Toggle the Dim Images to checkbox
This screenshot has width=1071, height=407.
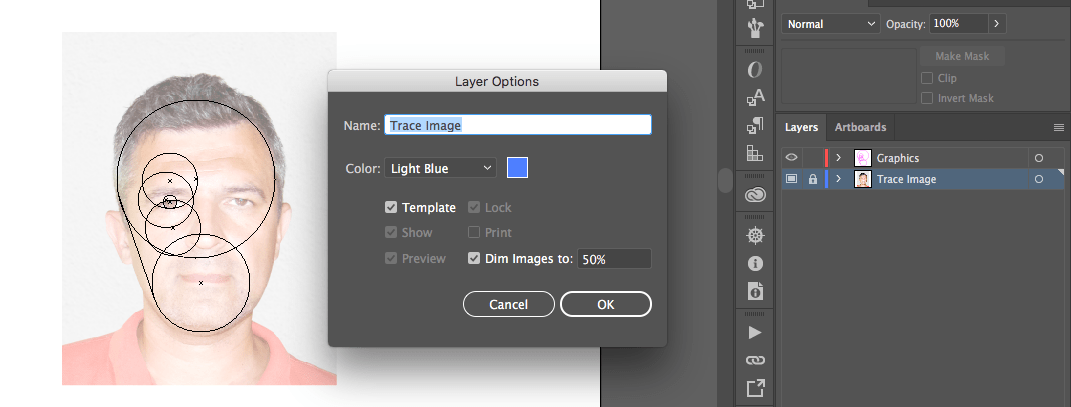coord(473,259)
